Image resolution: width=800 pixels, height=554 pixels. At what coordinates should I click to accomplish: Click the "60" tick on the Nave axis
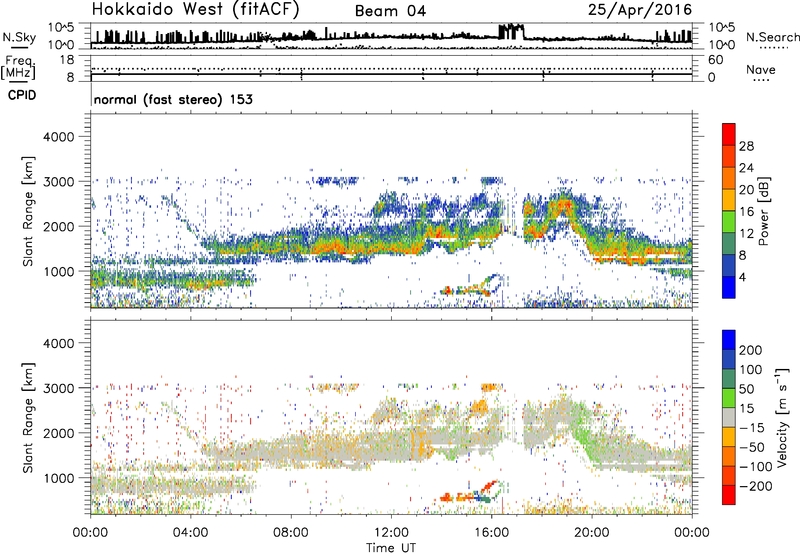(715, 60)
